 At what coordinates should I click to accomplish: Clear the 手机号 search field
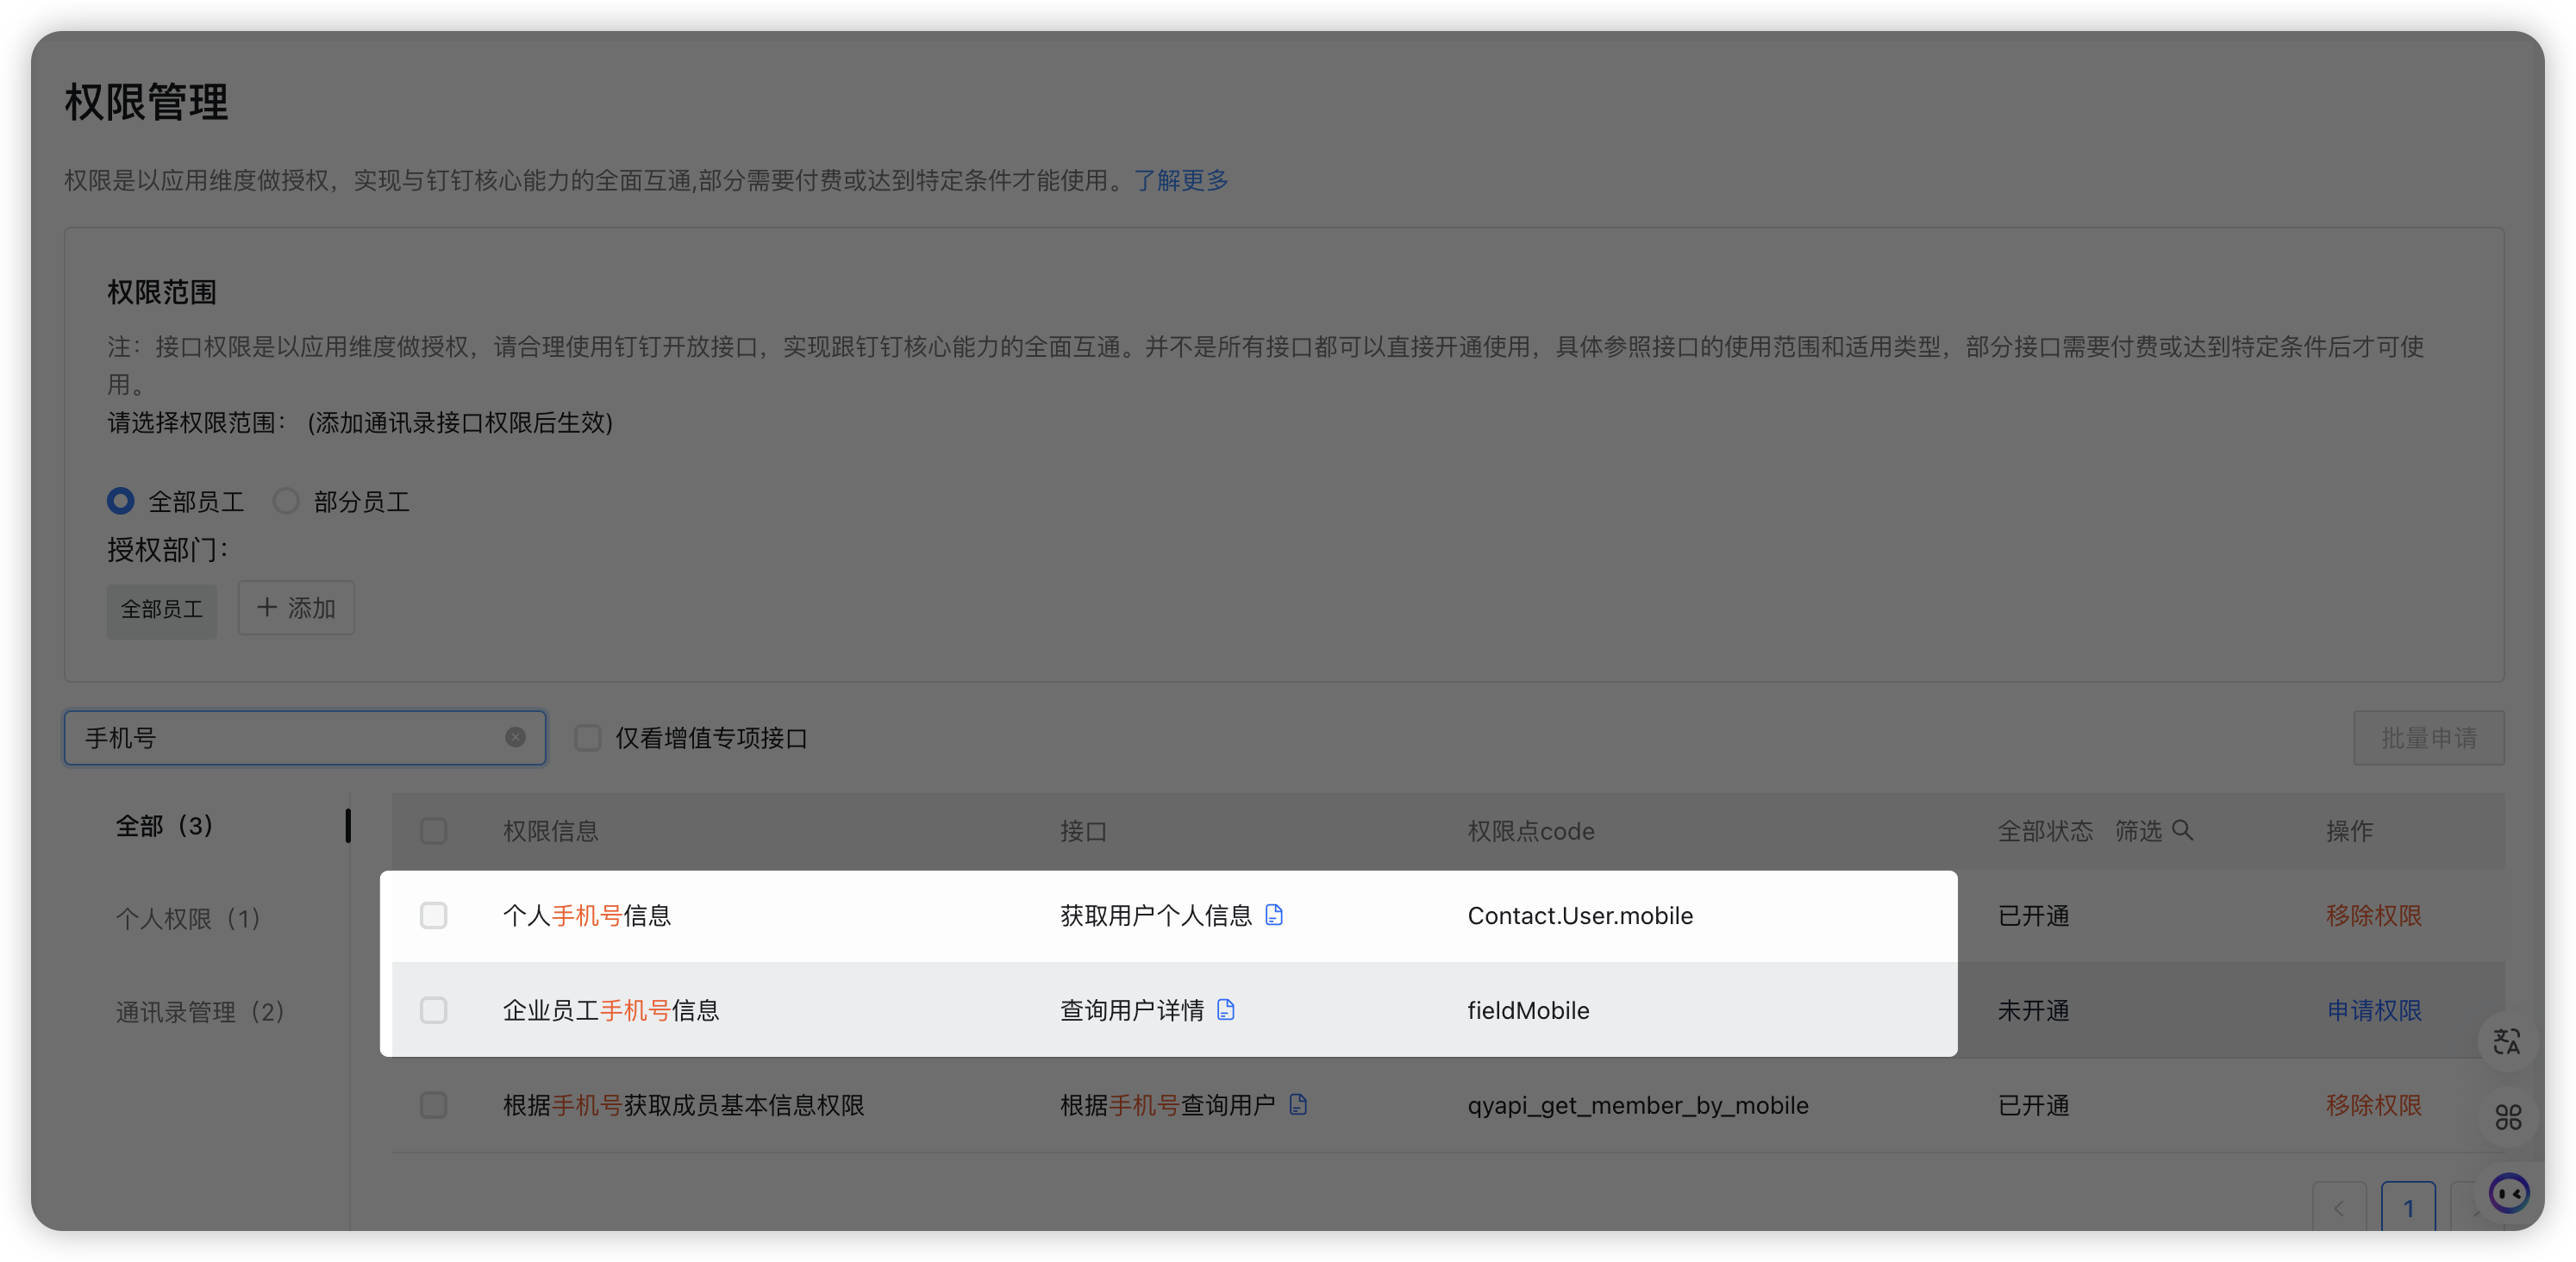click(x=515, y=737)
